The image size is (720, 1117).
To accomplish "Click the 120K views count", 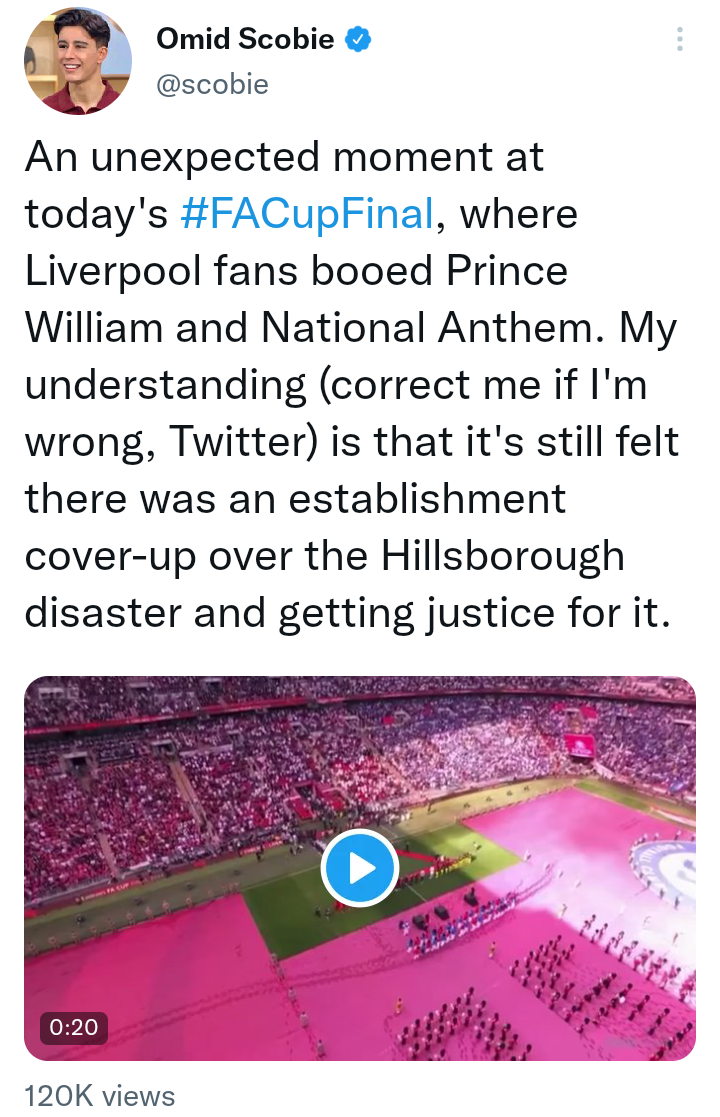I will [x=100, y=1096].
